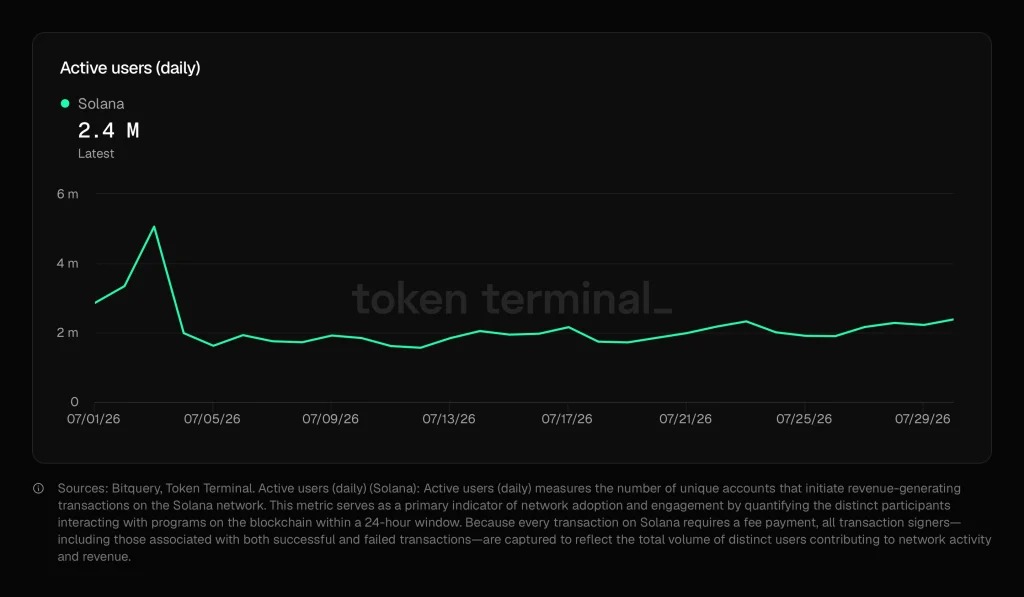This screenshot has height=597, width=1024.
Task: Click the 'Sources: Bitquery, Token Terminal' footnote text
Action: [155, 489]
